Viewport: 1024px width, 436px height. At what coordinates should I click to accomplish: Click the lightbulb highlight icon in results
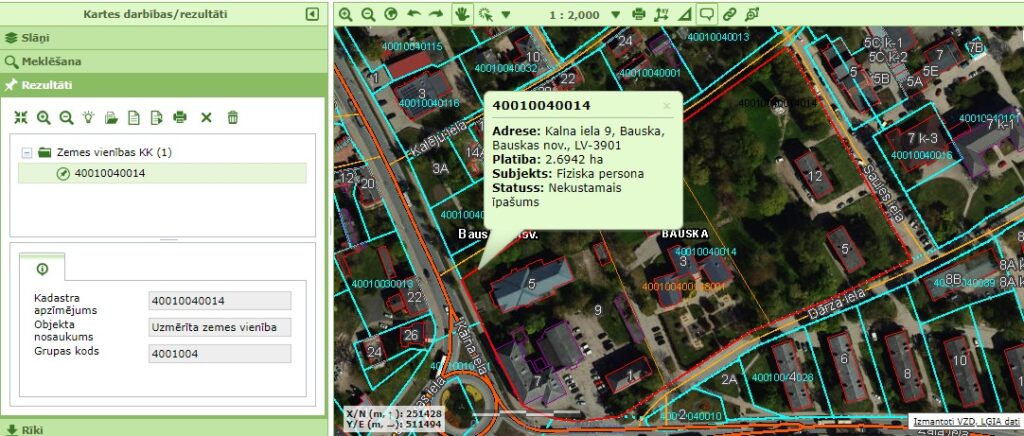click(88, 117)
